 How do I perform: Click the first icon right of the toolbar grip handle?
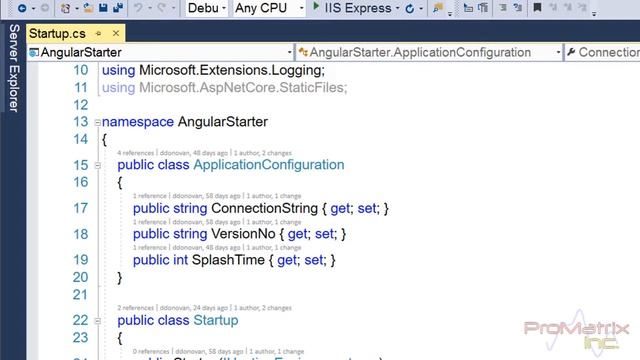pos(468,7)
